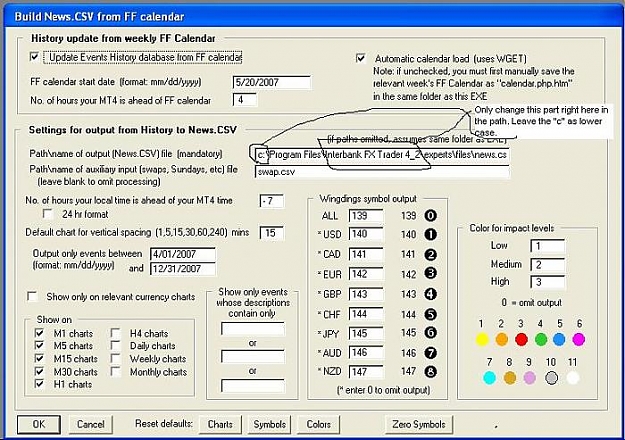Click the Cancel button
The image size is (625, 440).
pyautogui.click(x=90, y=424)
